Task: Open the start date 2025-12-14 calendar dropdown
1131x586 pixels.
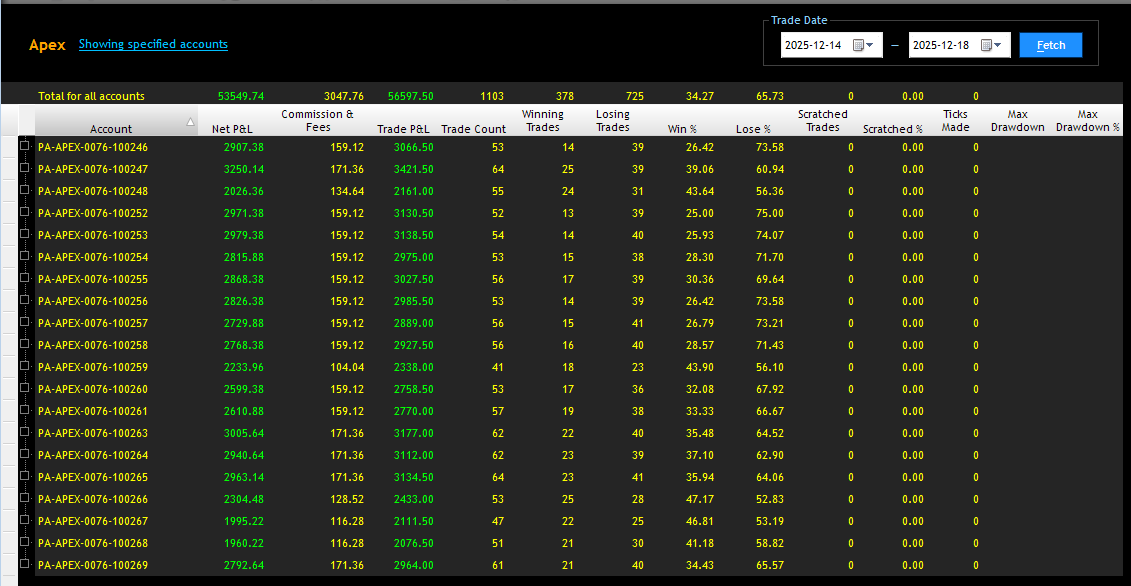Action: [x=863, y=45]
